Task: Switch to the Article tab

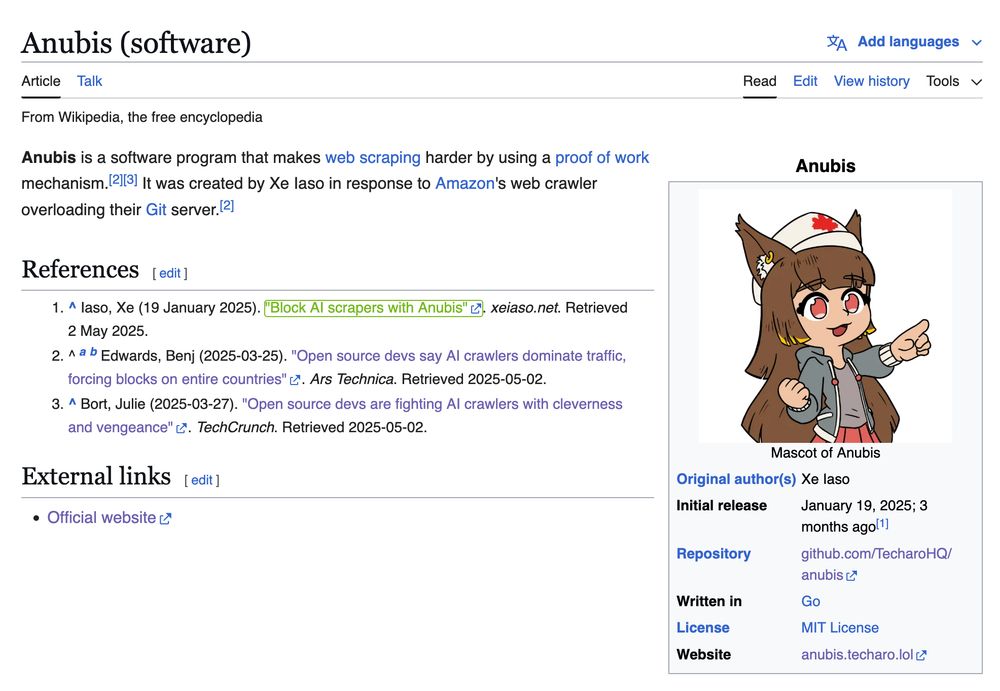Action: tap(41, 81)
